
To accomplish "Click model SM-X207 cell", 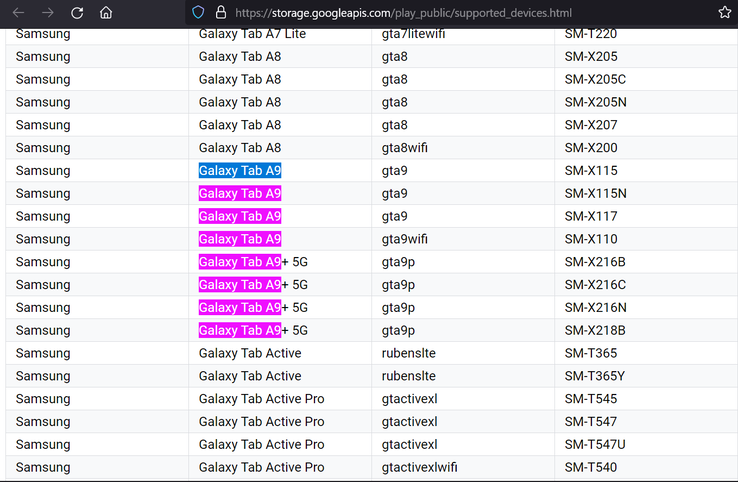I will (591, 125).
